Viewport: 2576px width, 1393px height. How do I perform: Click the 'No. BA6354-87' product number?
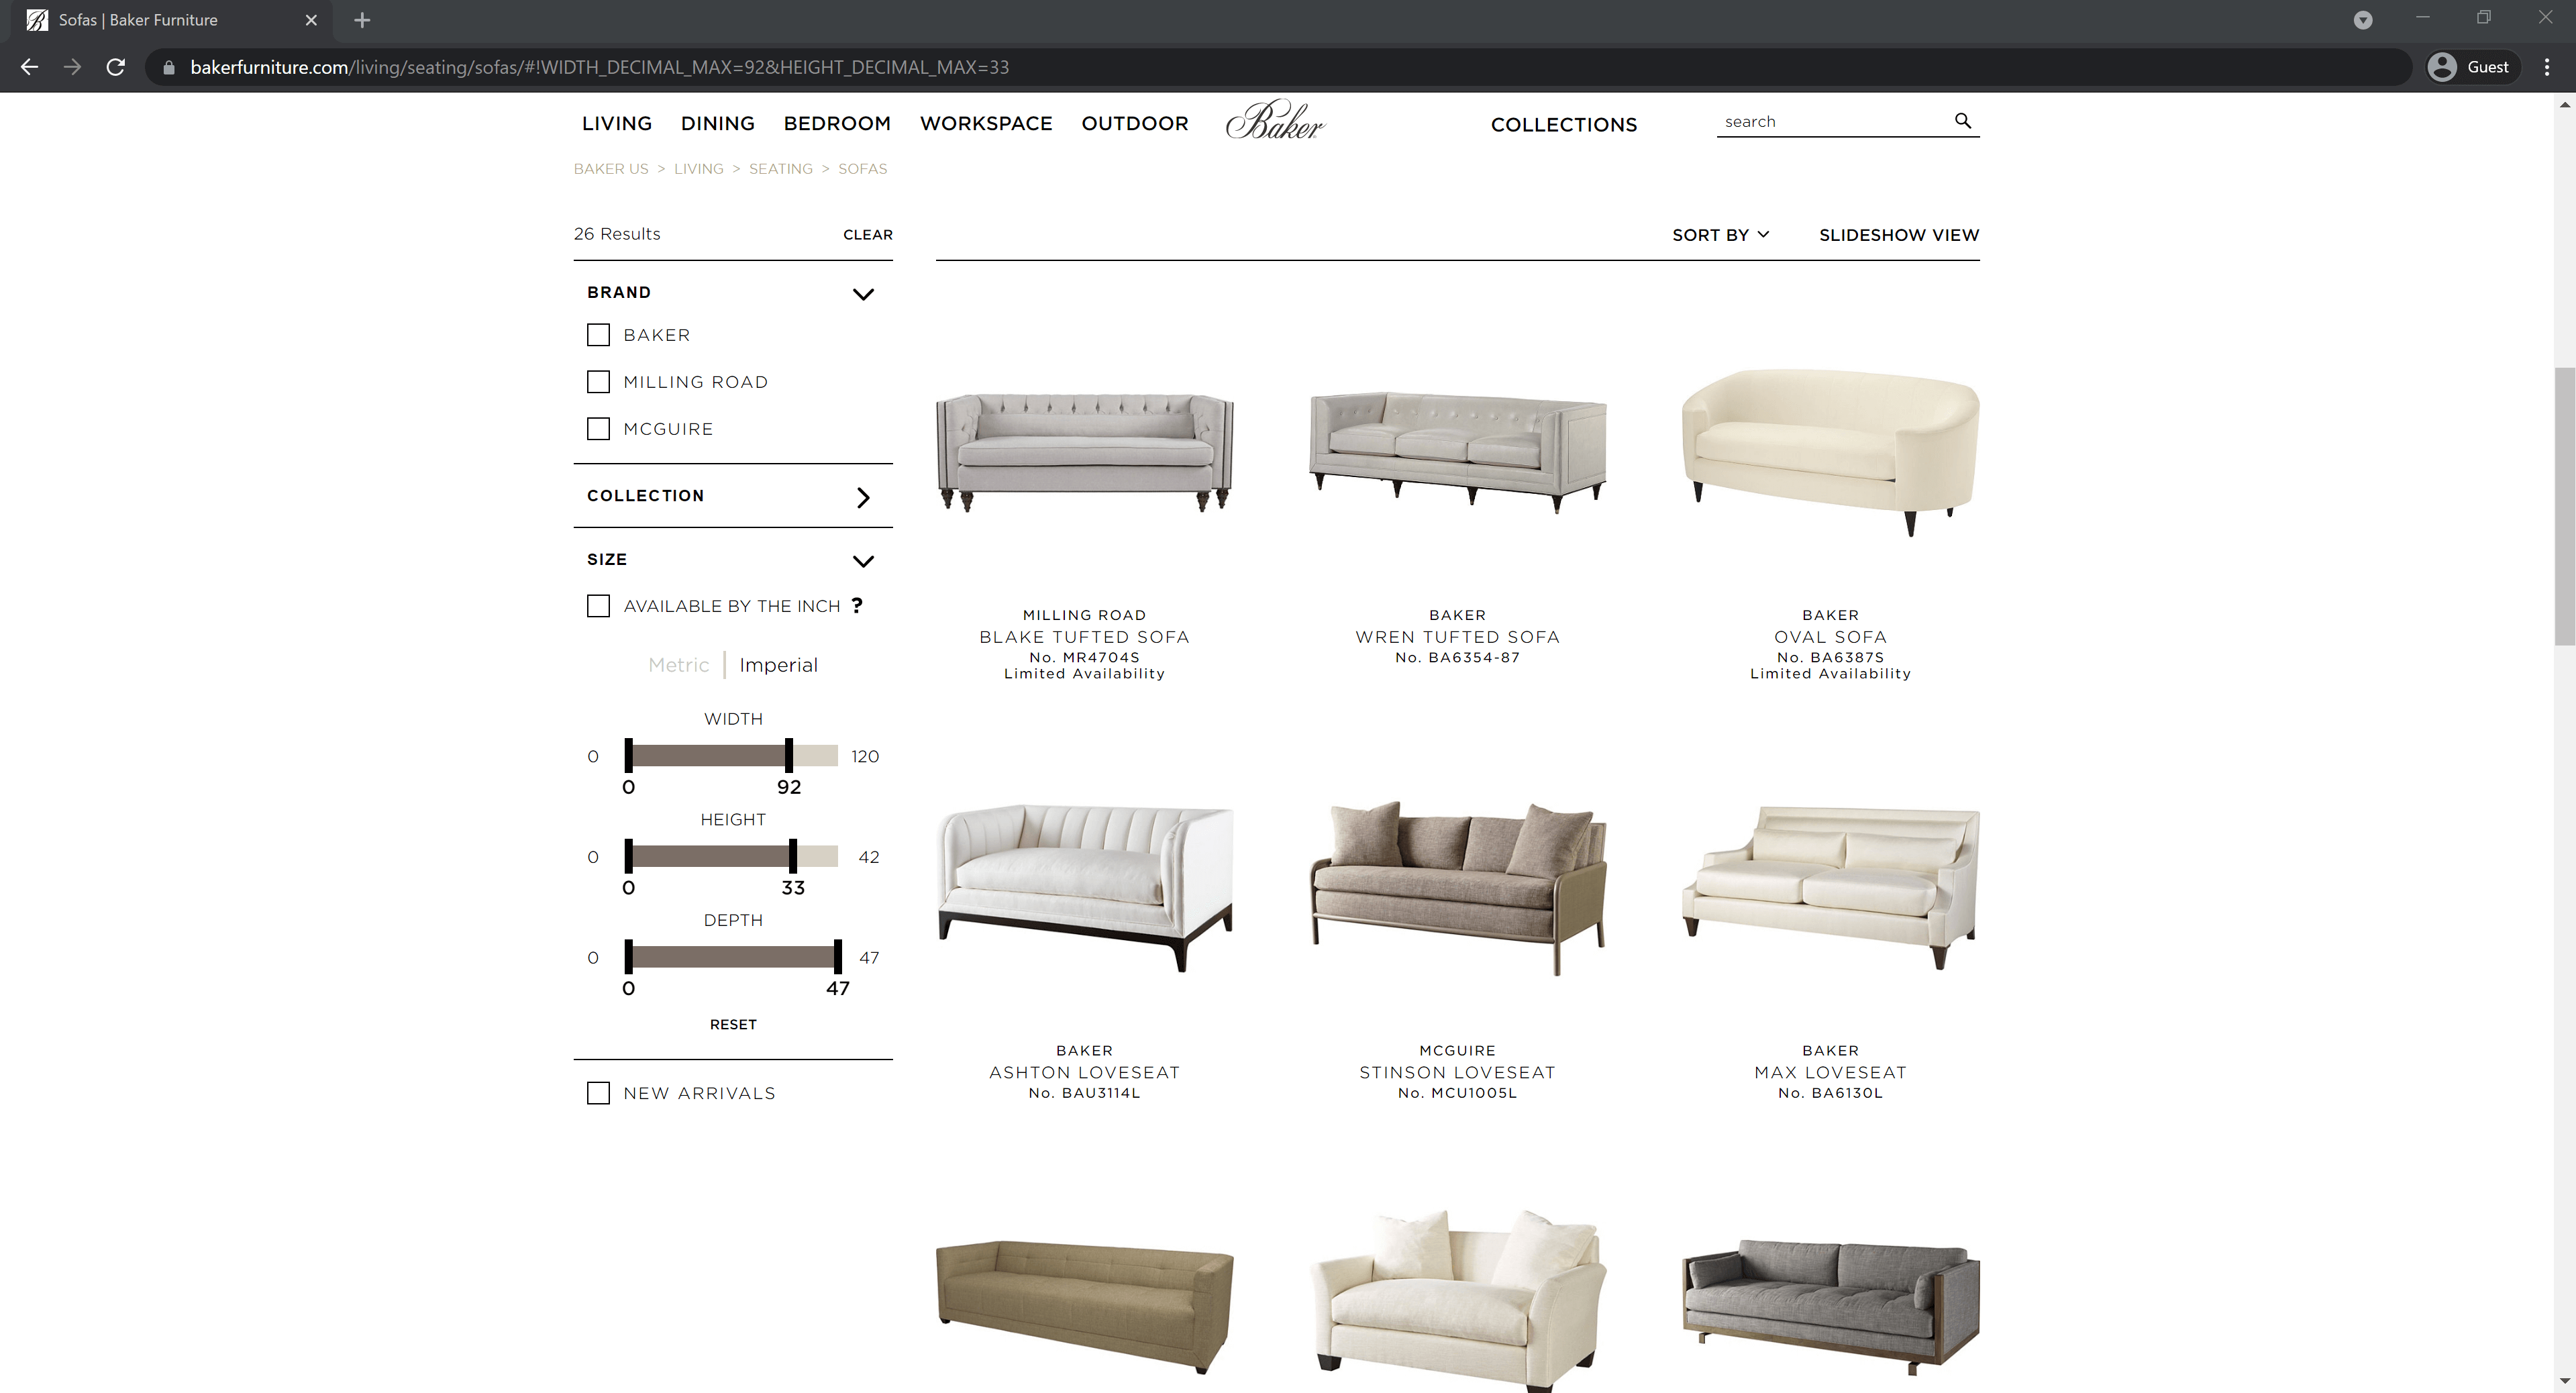click(x=1458, y=657)
